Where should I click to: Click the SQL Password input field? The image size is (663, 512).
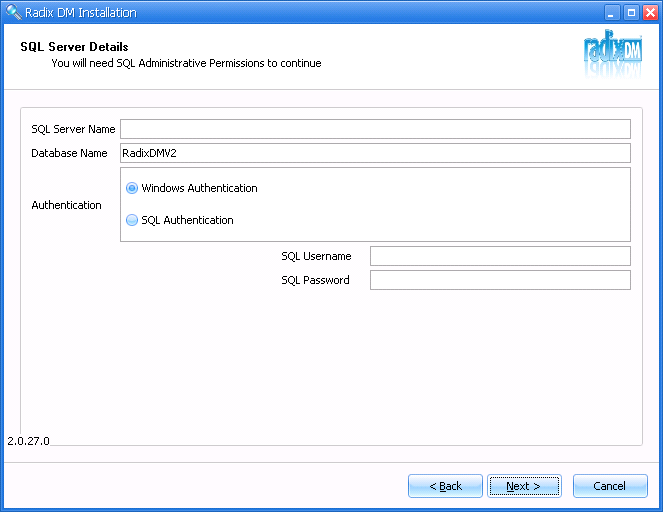500,280
